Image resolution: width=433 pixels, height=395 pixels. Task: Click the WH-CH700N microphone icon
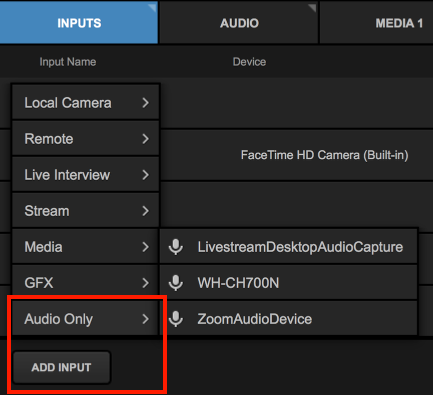176,283
